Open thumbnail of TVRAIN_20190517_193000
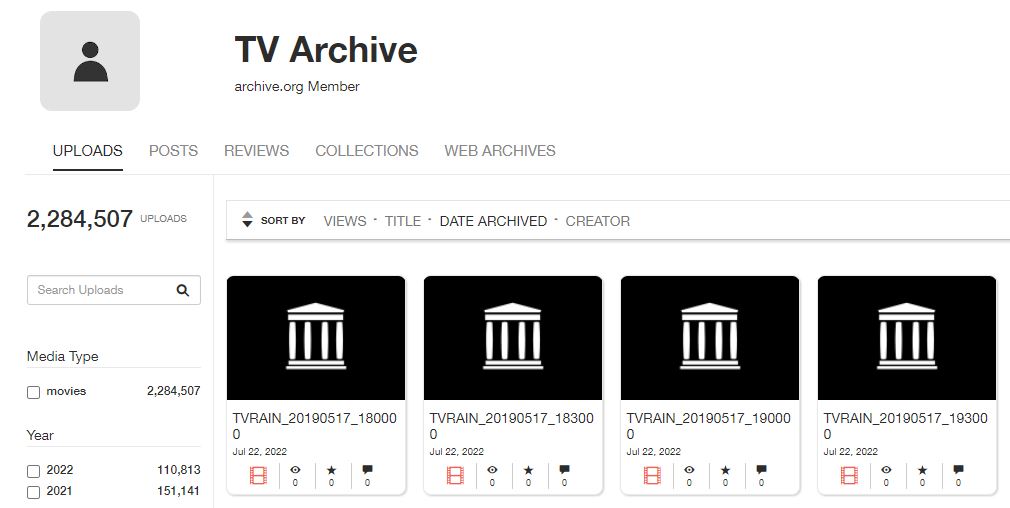The image size is (1010, 508). (907, 338)
